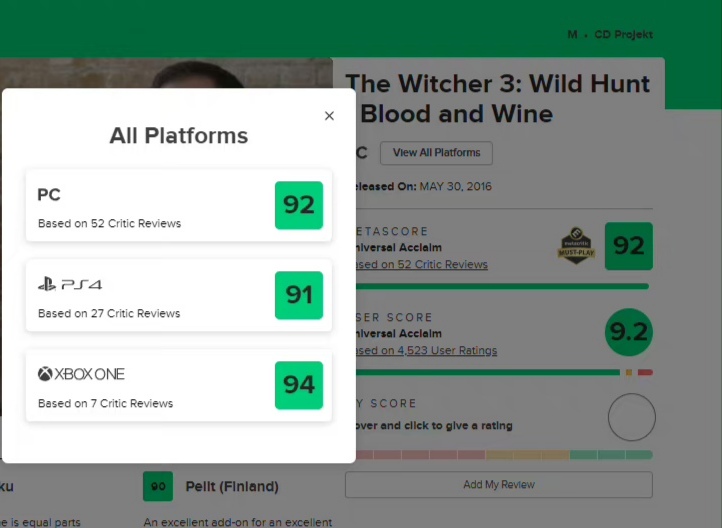
Task: Click the green end of My Score rating bar
Action: click(x=611, y=455)
